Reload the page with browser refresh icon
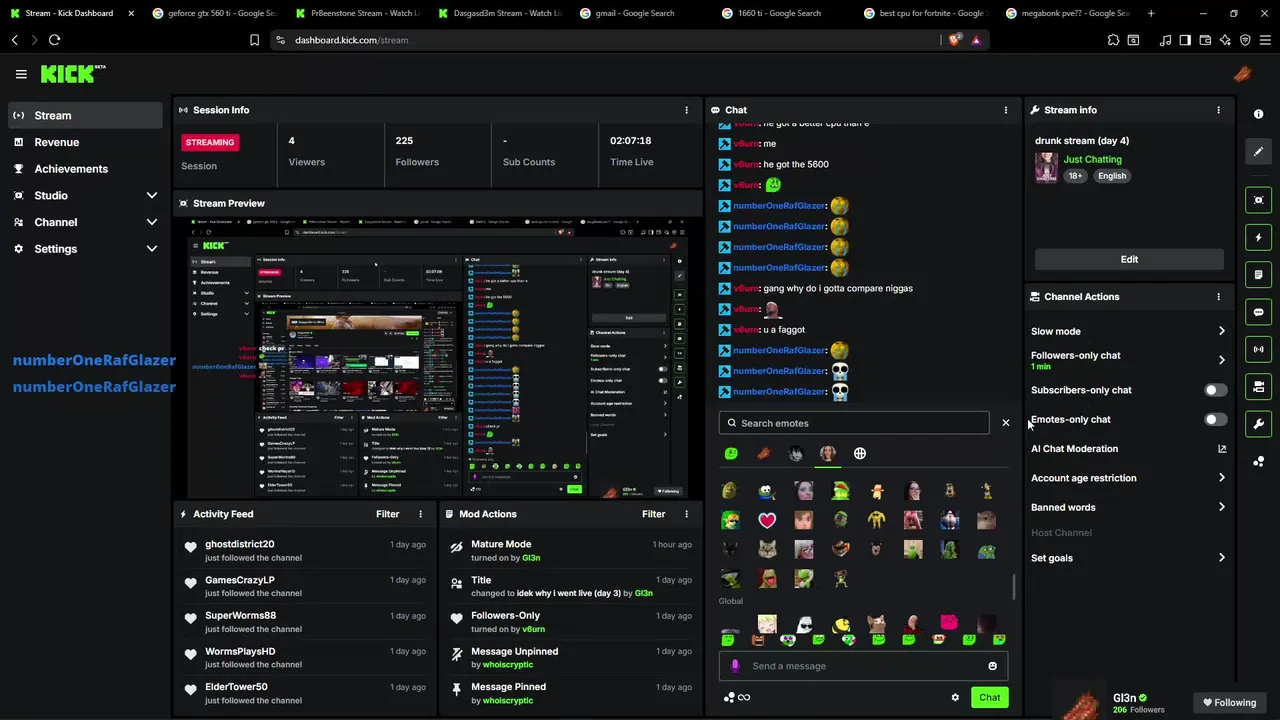The image size is (1280, 720). coord(54,40)
